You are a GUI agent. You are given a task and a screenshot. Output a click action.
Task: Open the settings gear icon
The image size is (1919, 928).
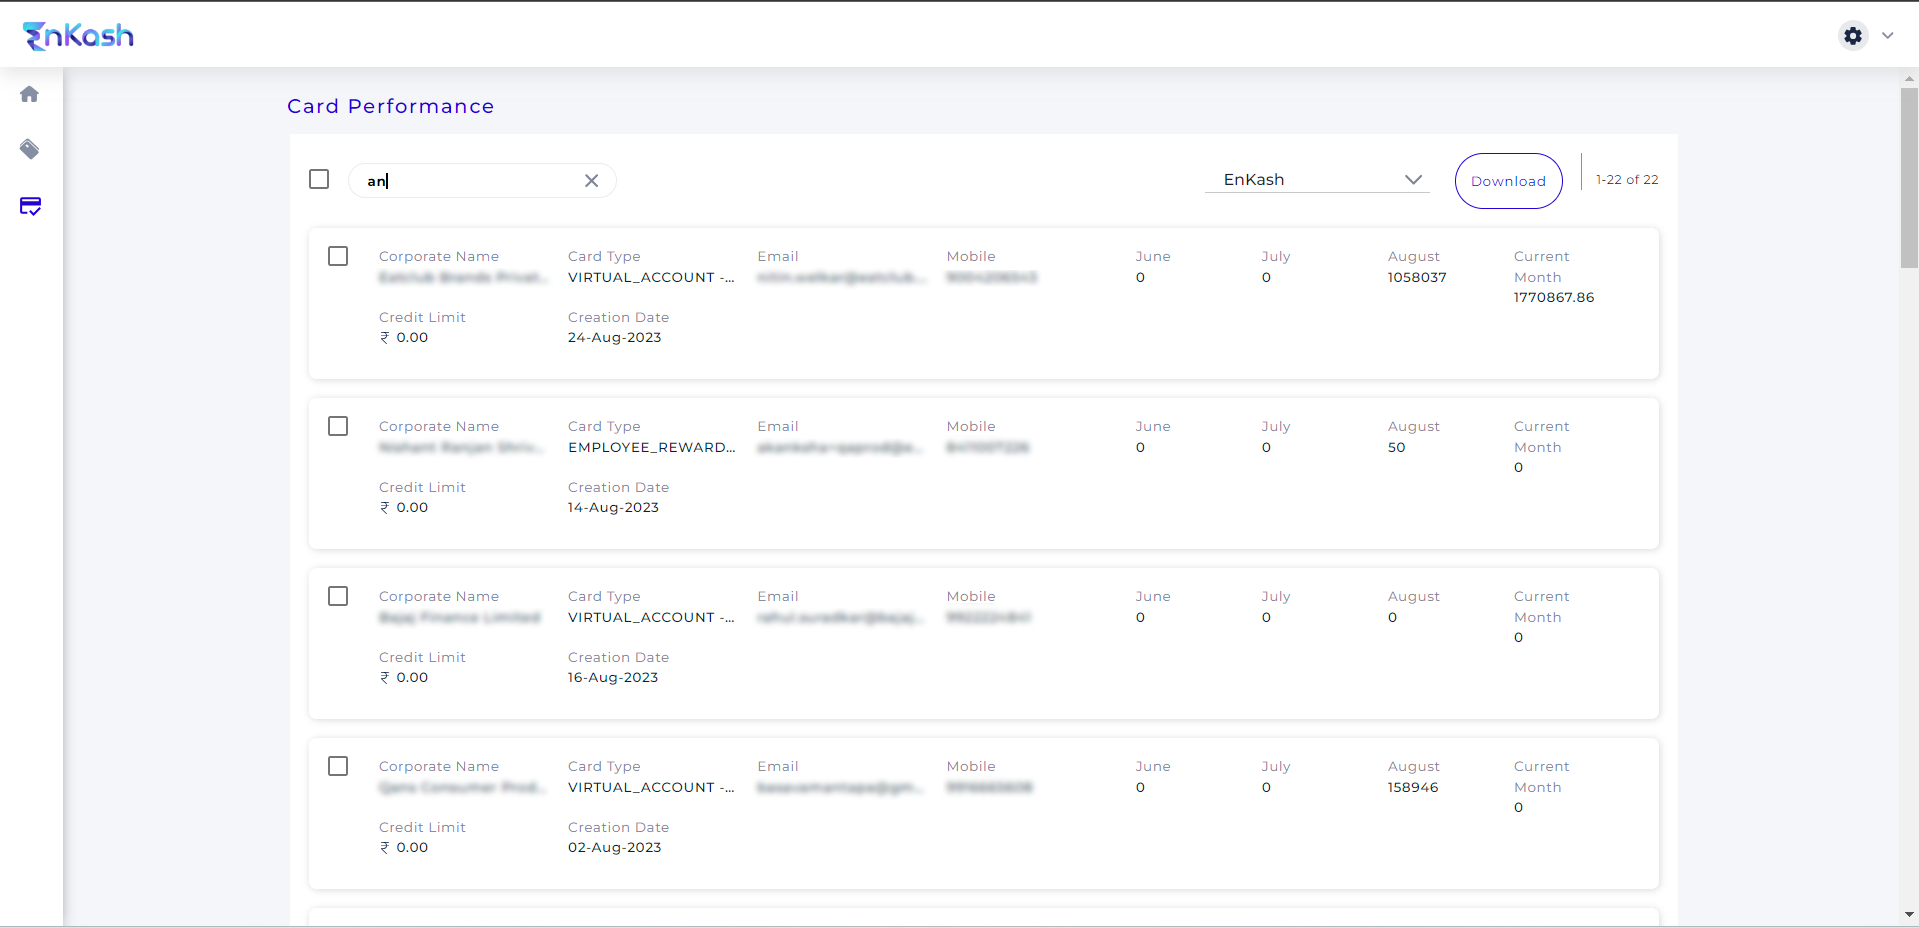1853,36
